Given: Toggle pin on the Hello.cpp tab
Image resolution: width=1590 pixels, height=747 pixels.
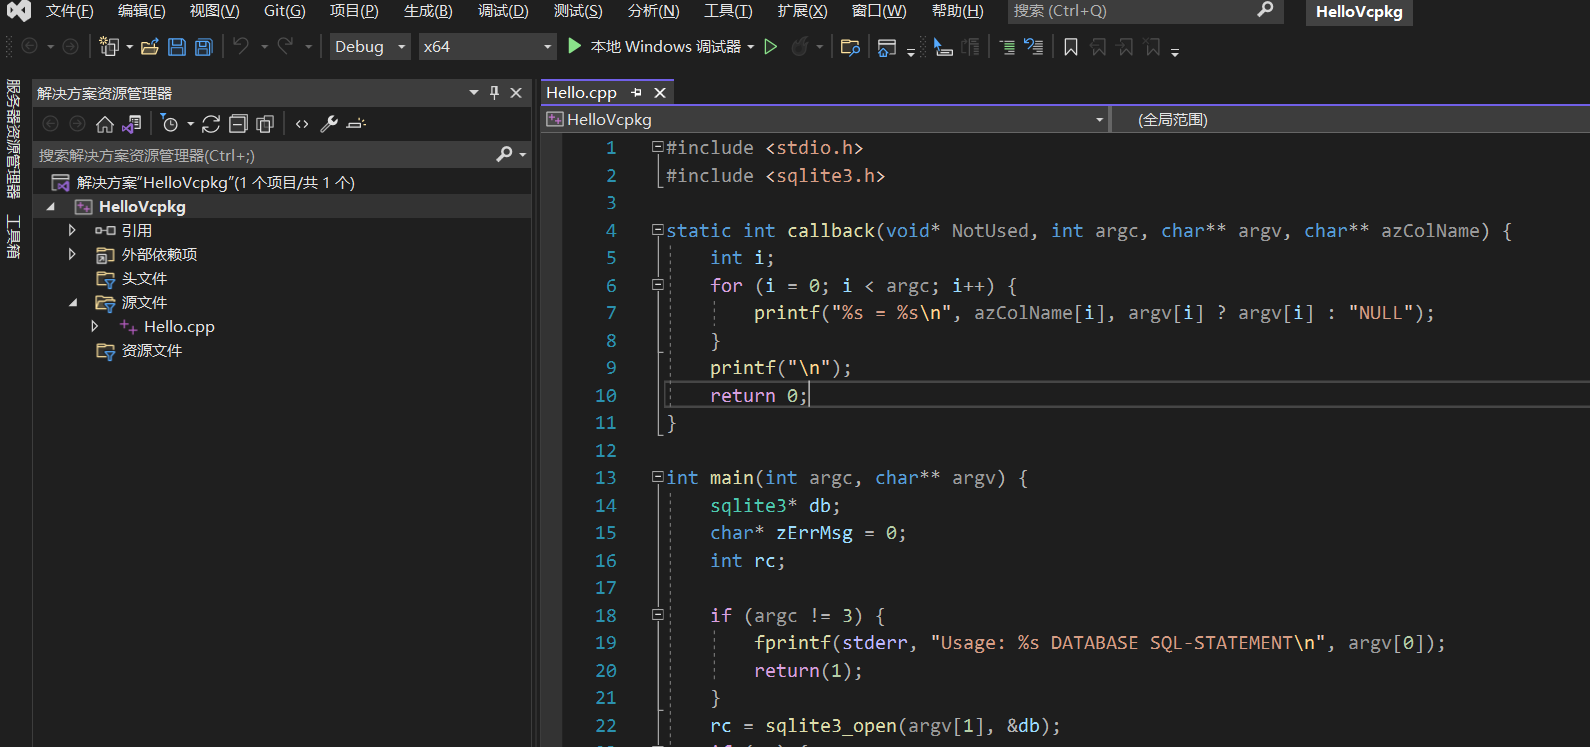Looking at the screenshot, I should point(636,92).
